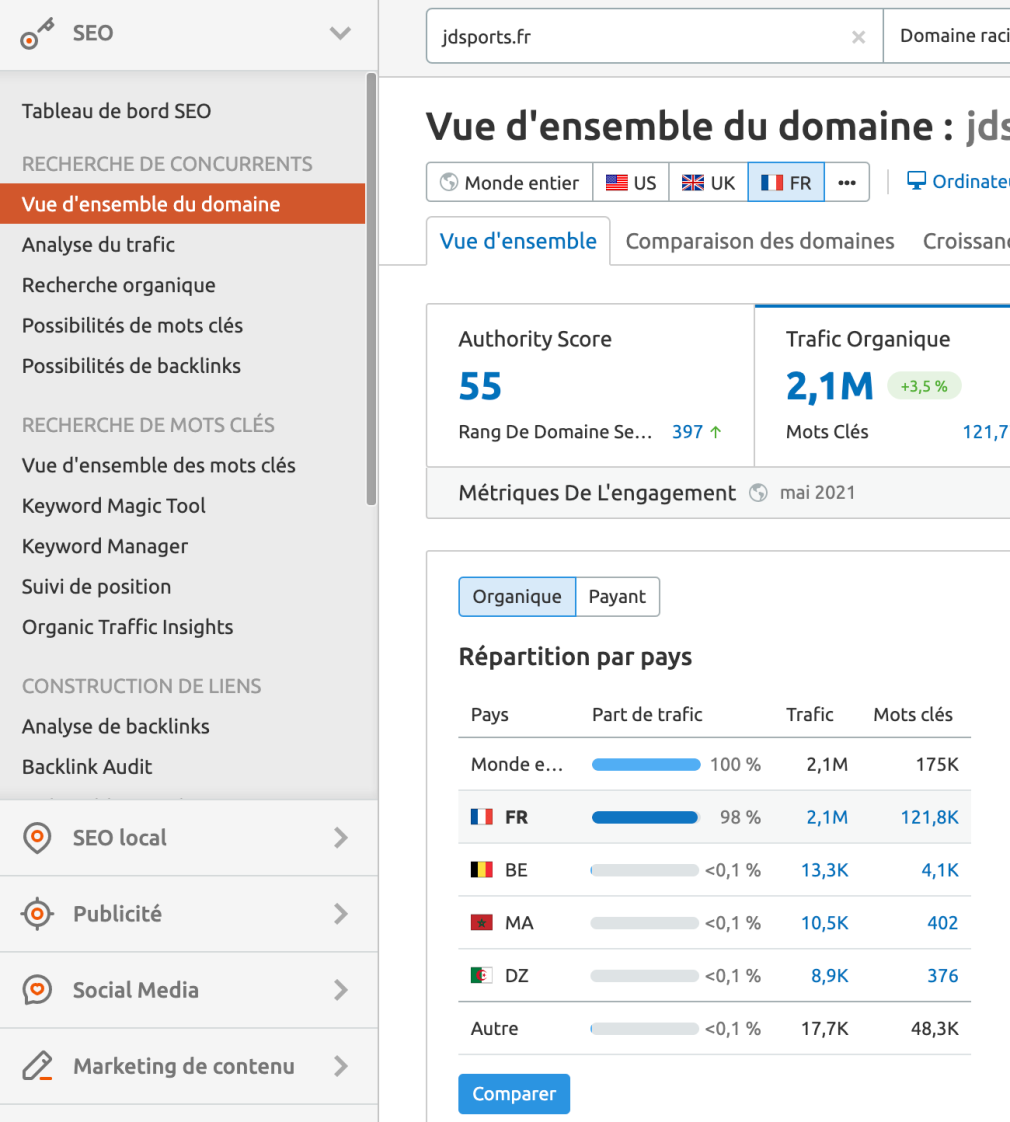
Task: Click the globe icon in Monde entier
Action: 449,182
